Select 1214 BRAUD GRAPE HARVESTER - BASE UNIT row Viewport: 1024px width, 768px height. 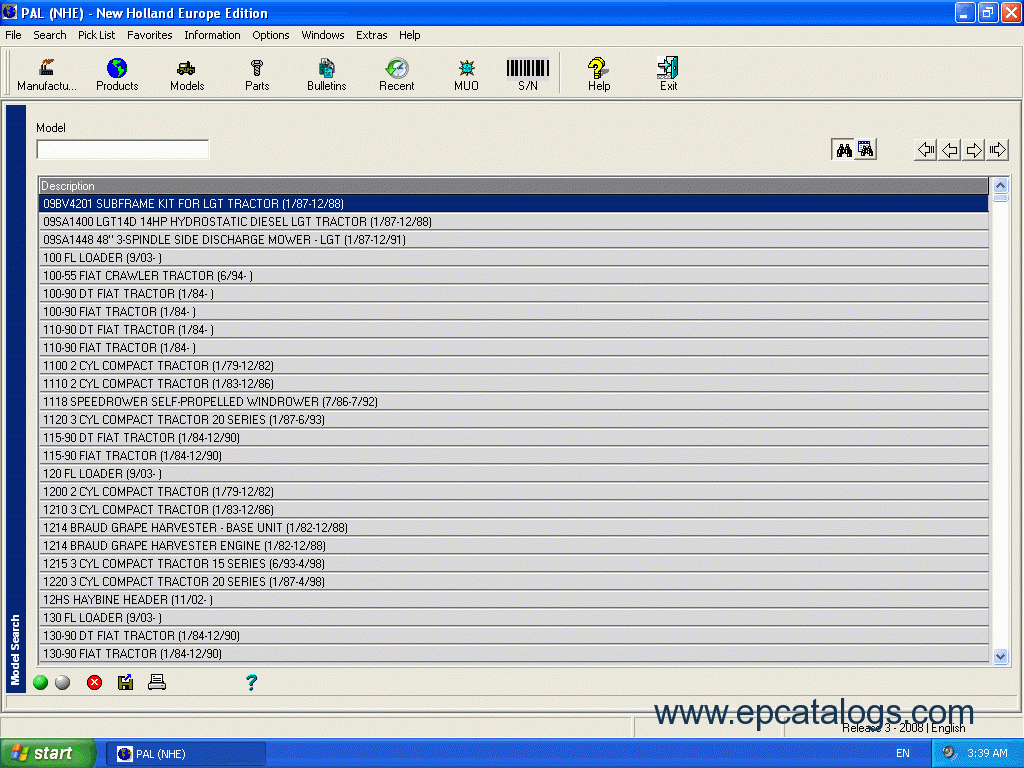[513, 528]
